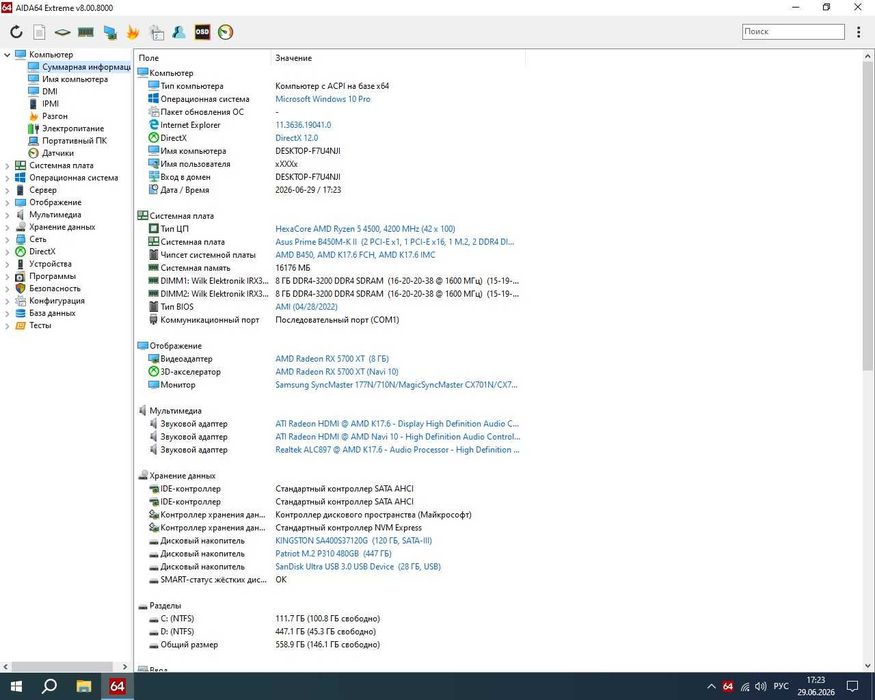The width and height of the screenshot is (875, 700).
Task: Open the DirectX 12.0 link
Action: 296,138
